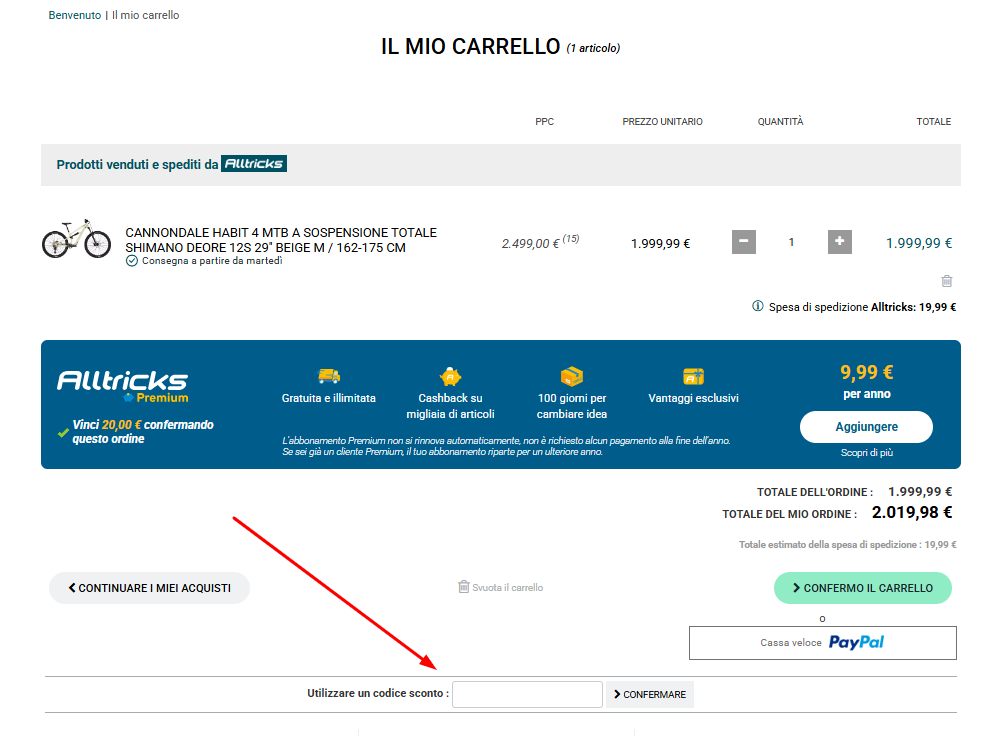Click the Svuota il carrello trash icon
This screenshot has width=994, height=736.
coord(462,587)
